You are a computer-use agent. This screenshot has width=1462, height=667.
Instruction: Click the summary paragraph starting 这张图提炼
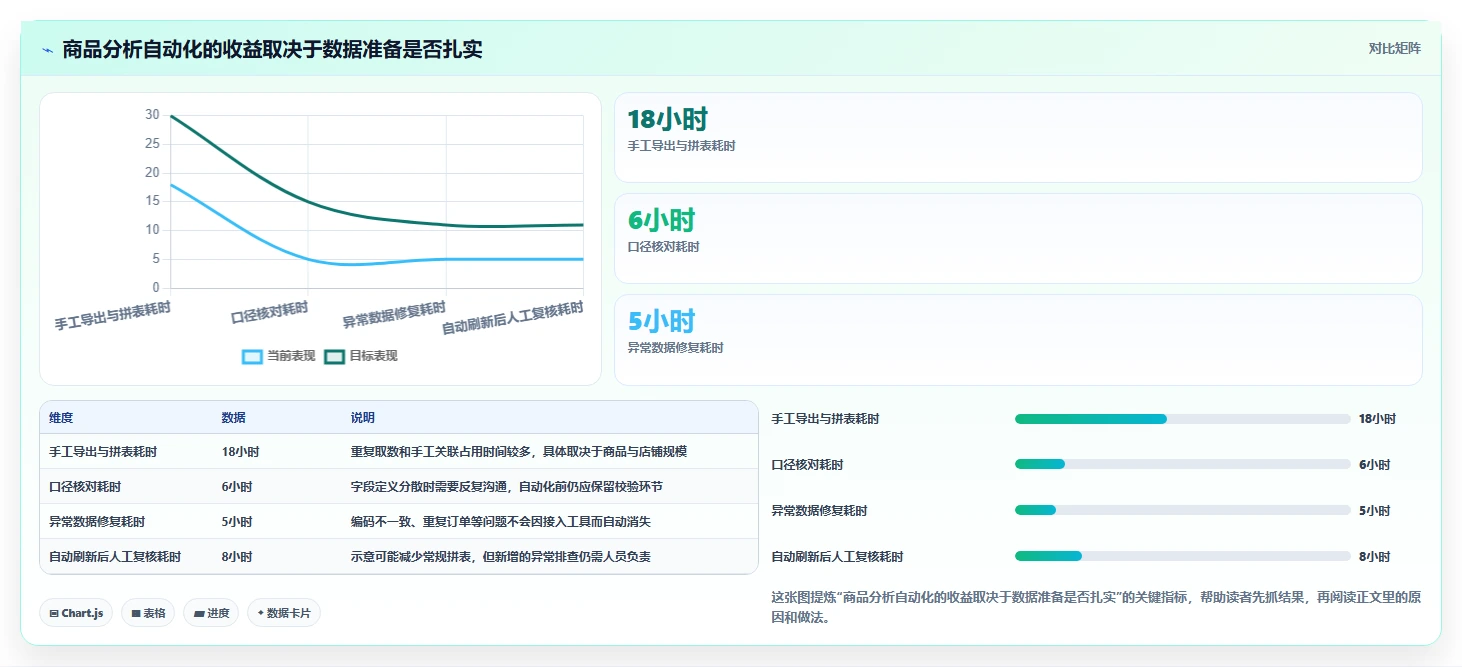[1096, 607]
